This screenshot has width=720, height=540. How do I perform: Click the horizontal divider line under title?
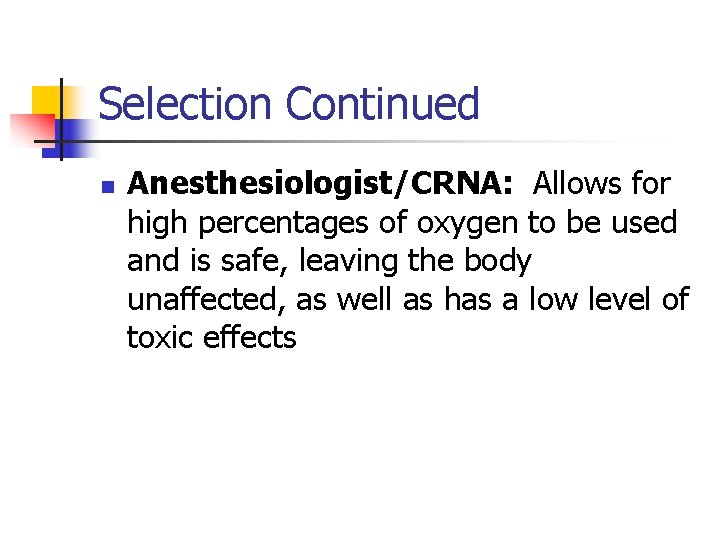pyautogui.click(x=349, y=141)
